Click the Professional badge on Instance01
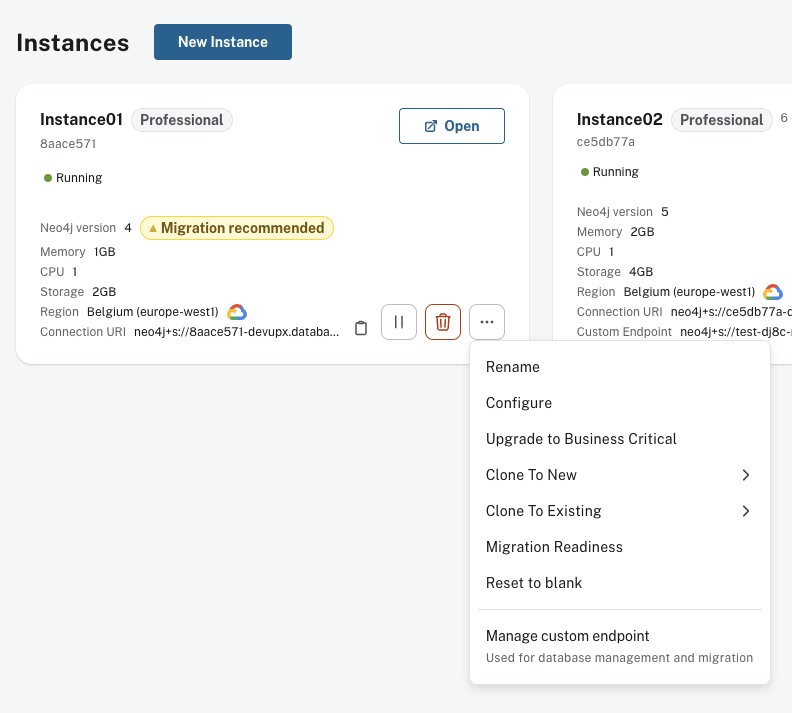Viewport: 792px width, 713px height. click(x=182, y=120)
